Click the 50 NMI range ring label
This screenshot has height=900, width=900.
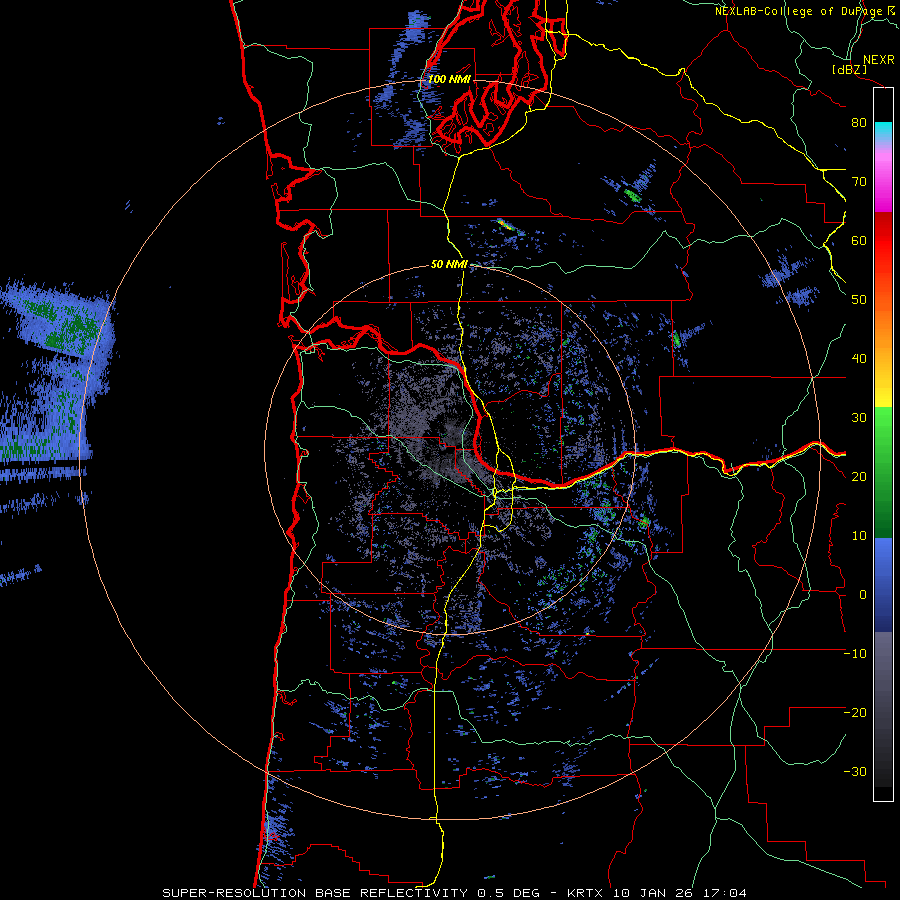449,265
